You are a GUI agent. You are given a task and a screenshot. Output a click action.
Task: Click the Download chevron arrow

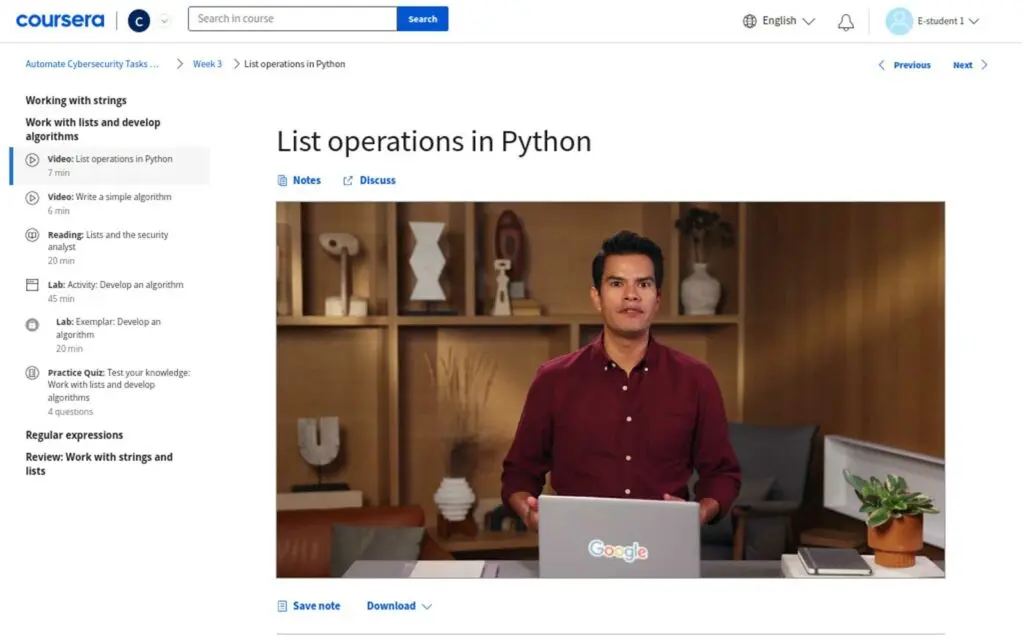coord(426,607)
